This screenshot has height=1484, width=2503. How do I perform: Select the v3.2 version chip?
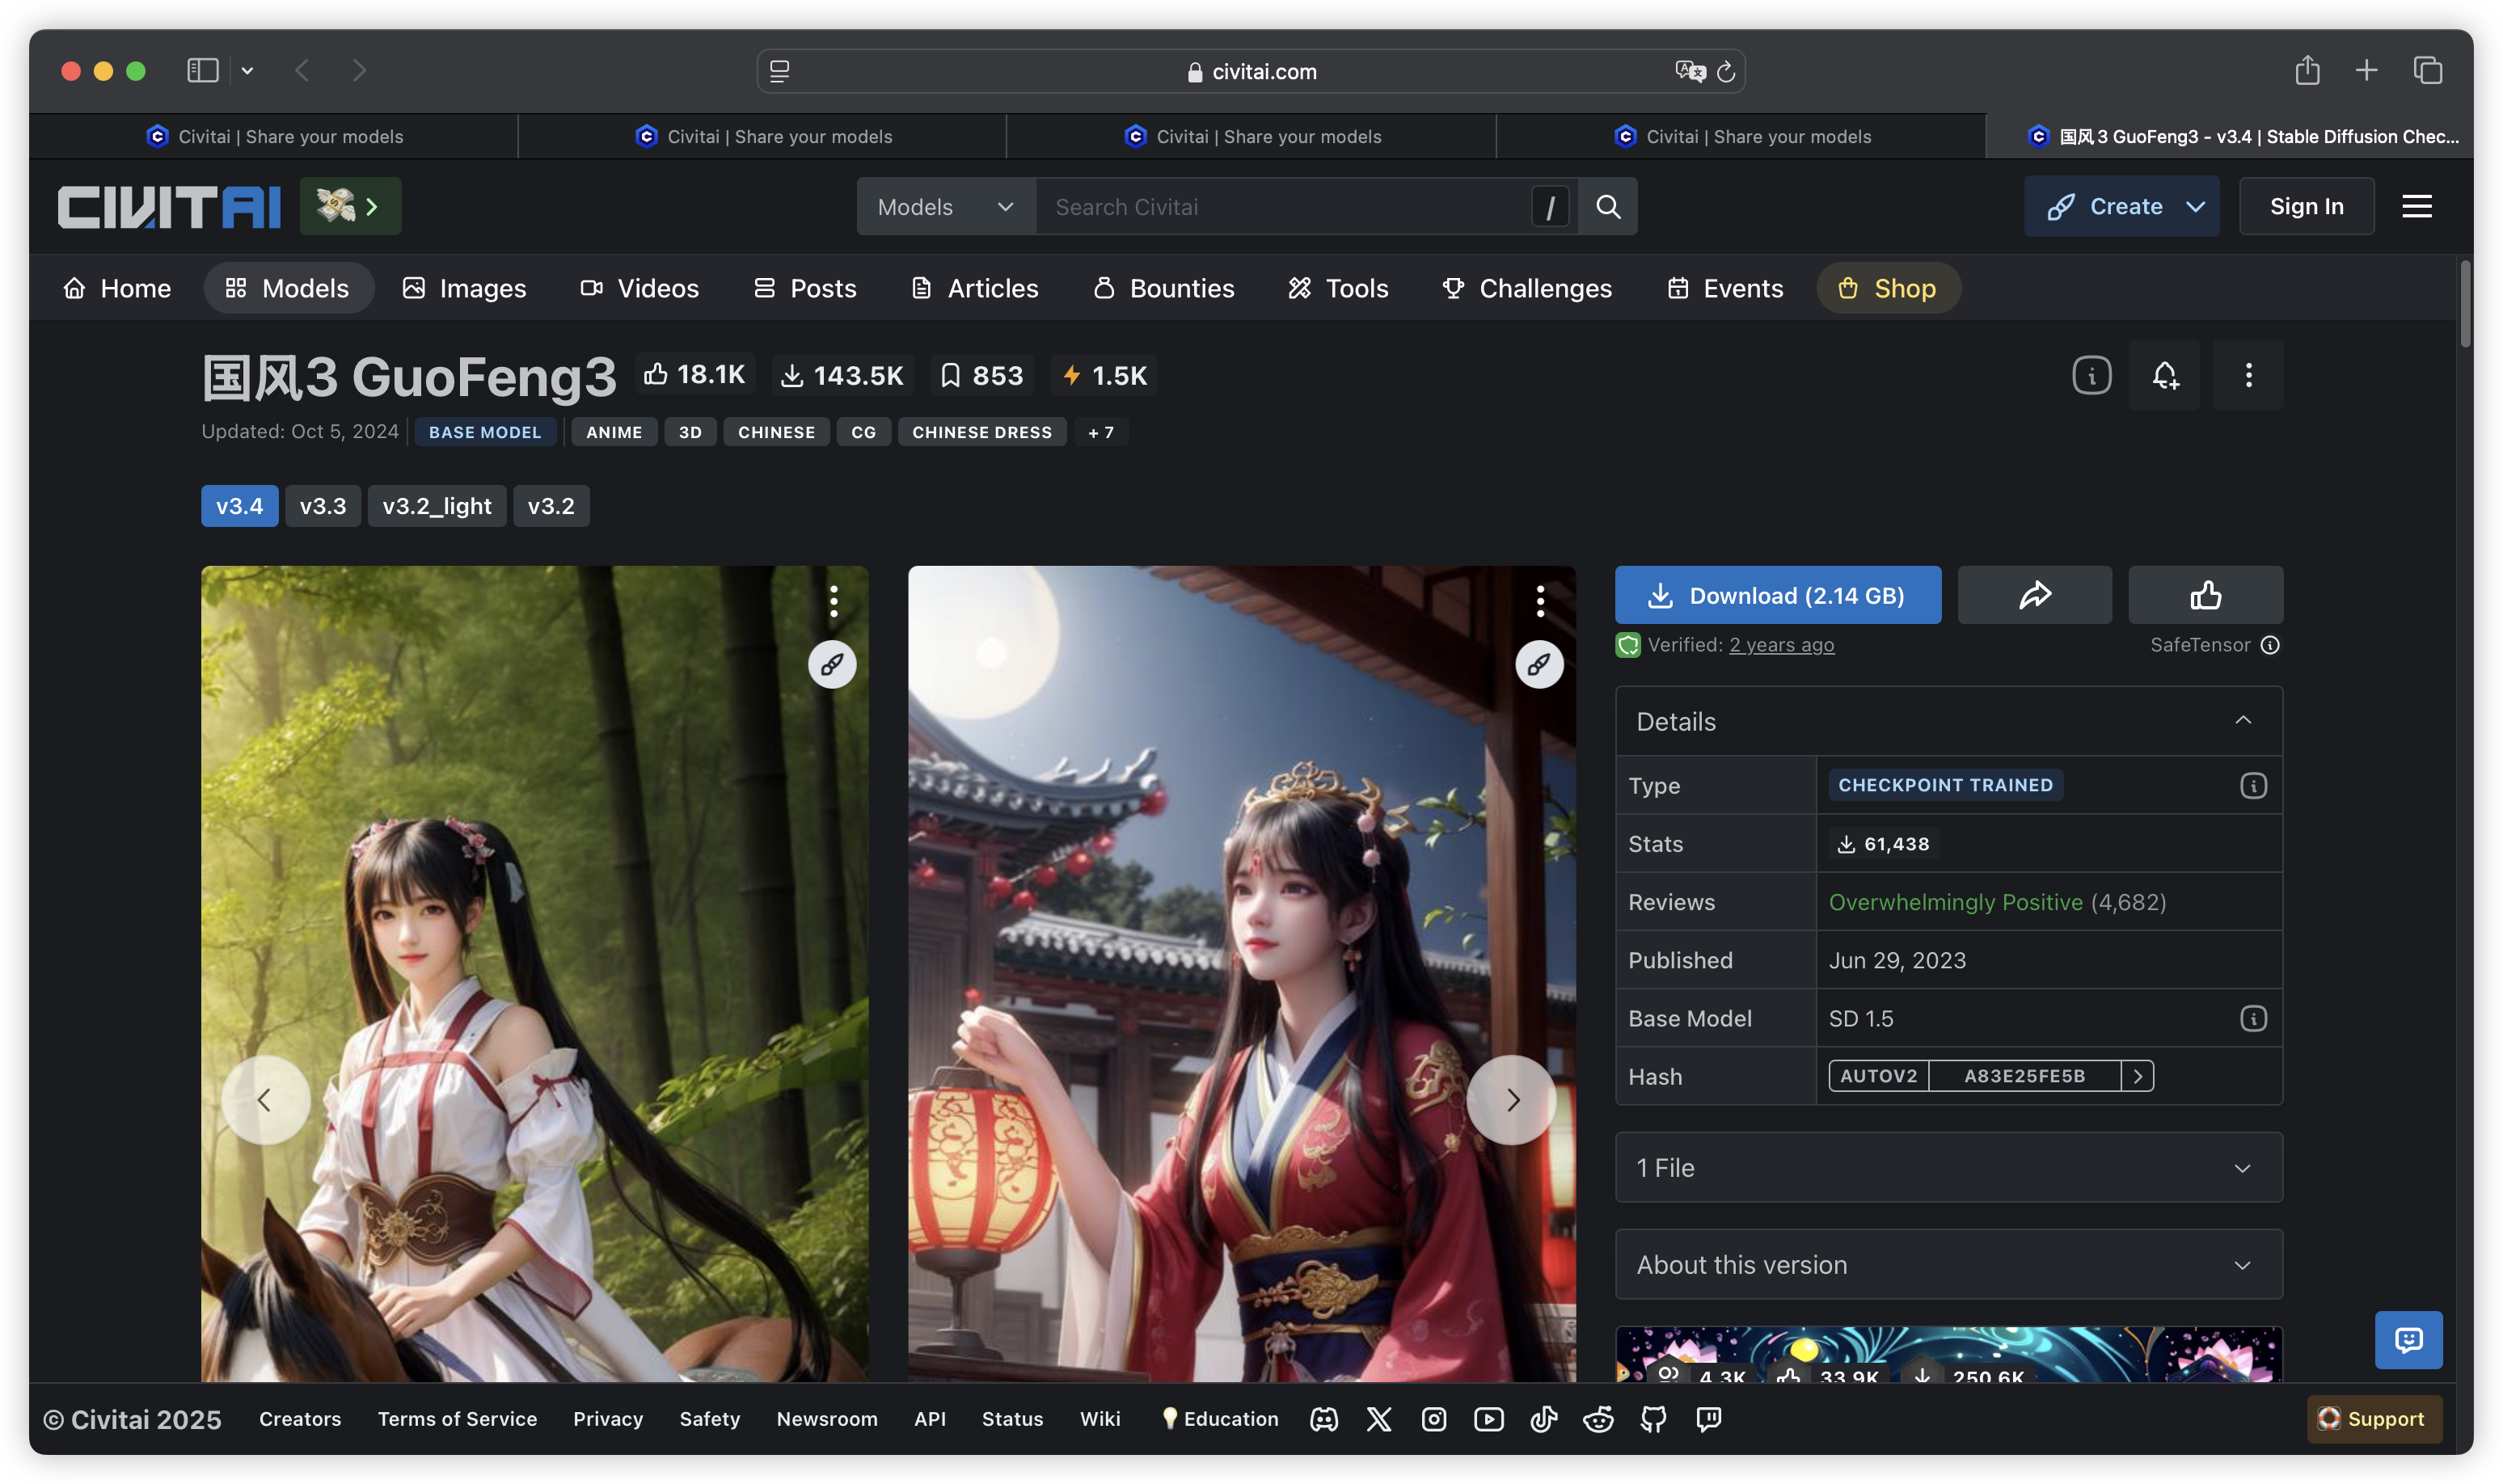[551, 506]
